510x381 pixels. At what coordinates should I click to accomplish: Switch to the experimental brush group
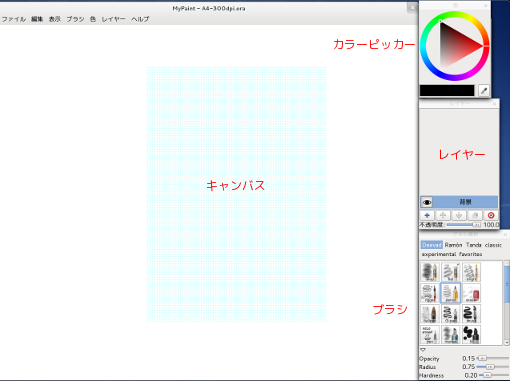click(439, 254)
